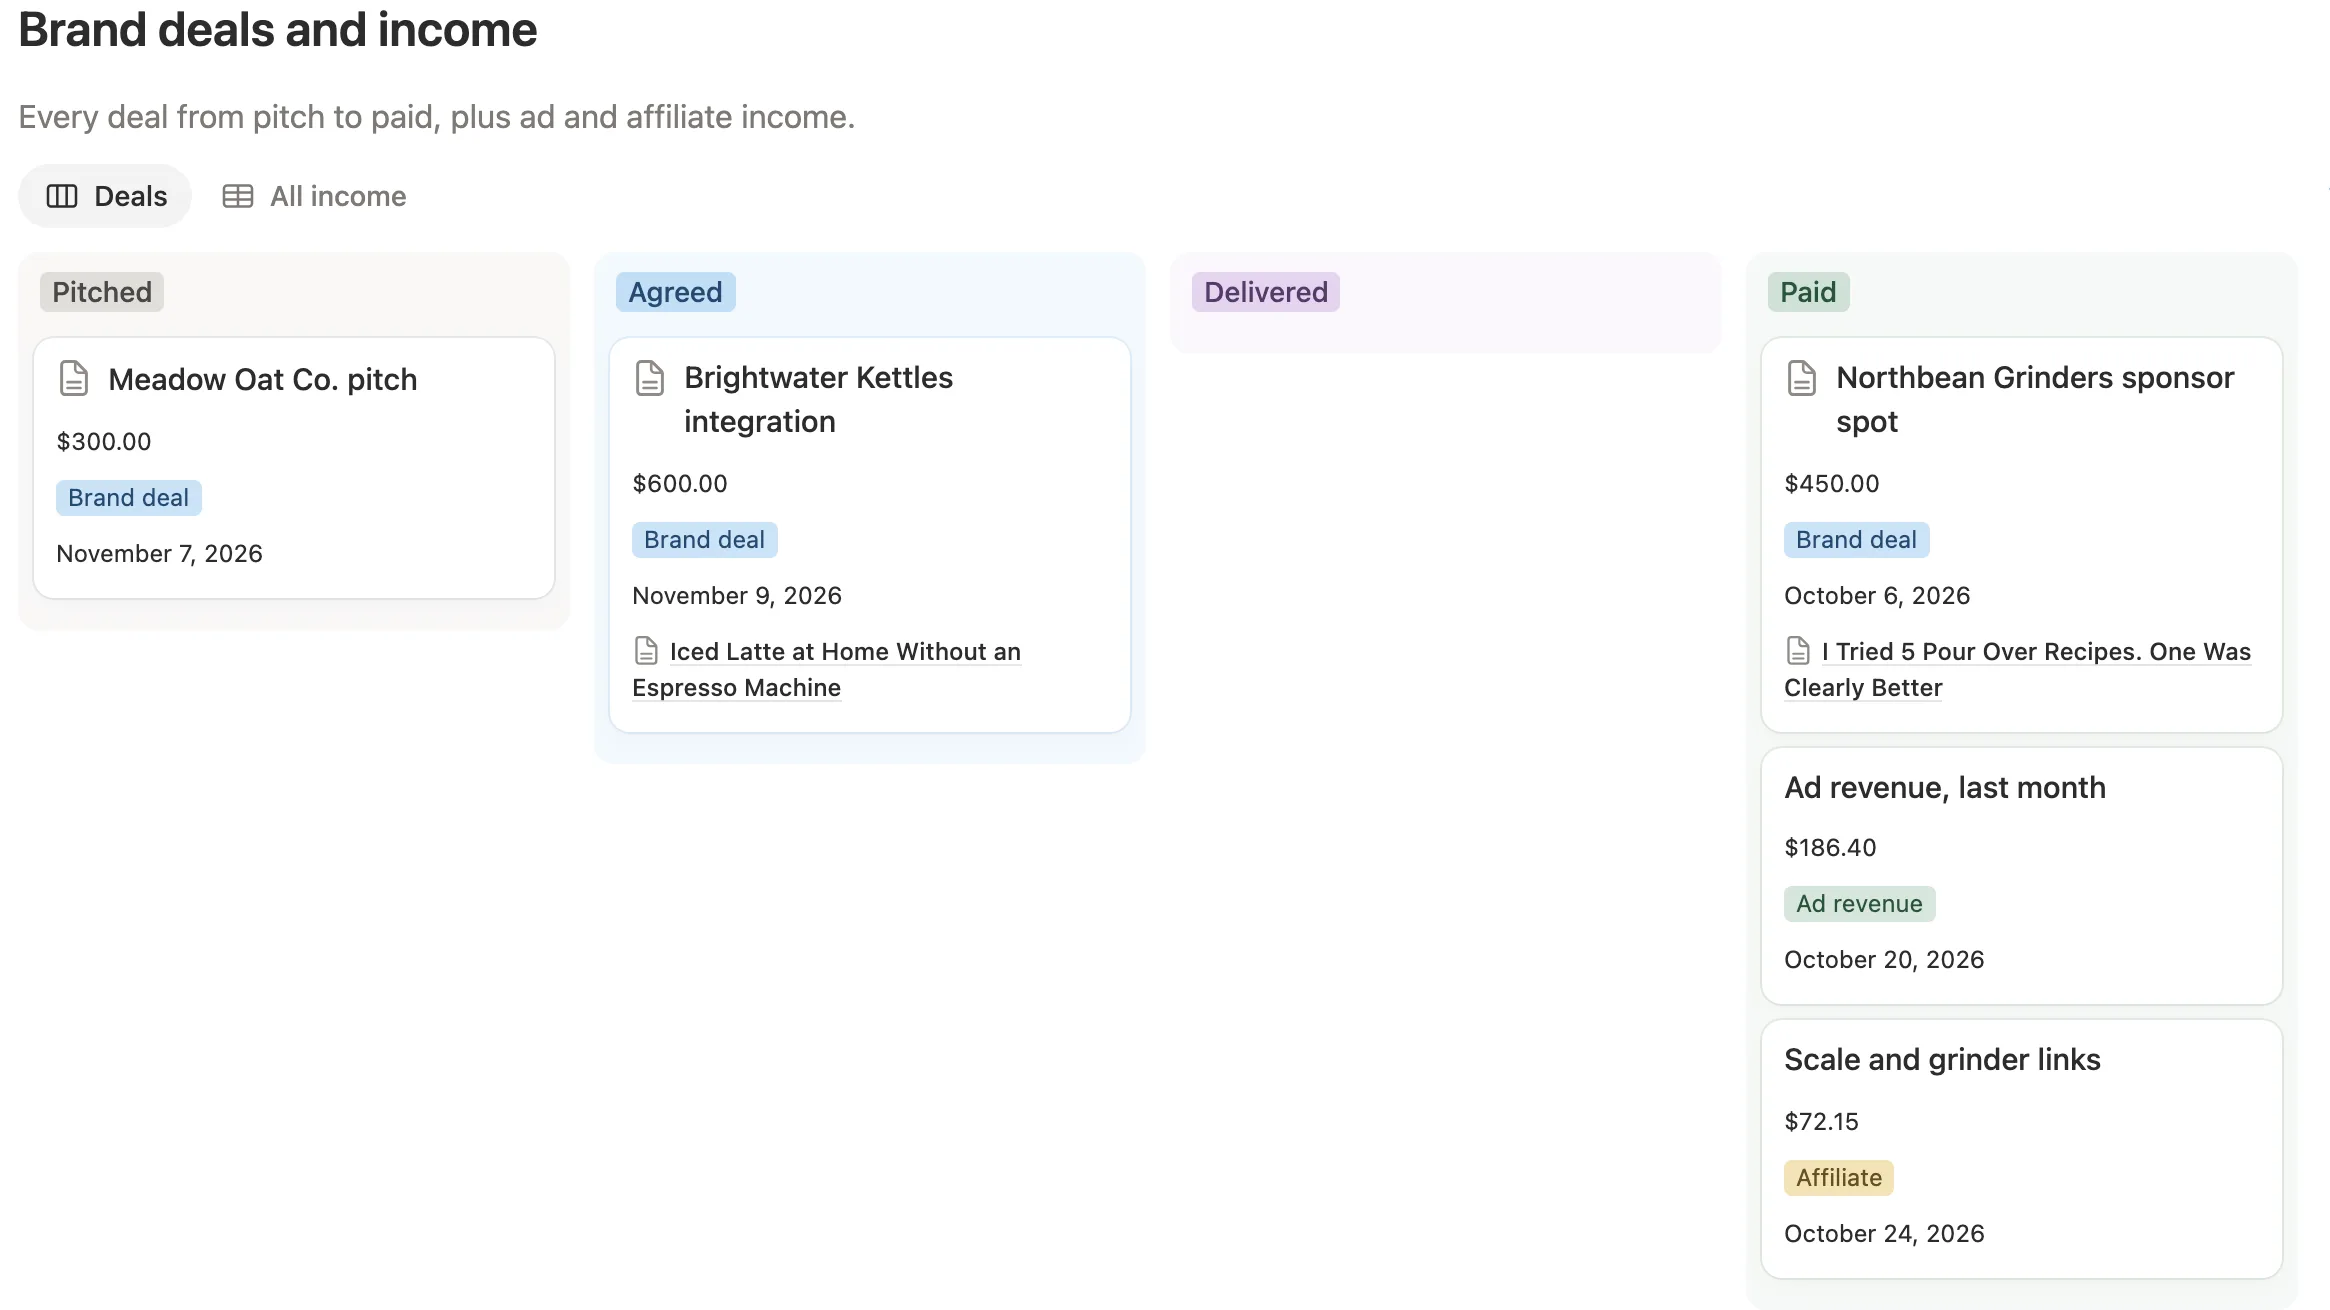This screenshot has width=2330, height=1310.
Task: Click the November 9, 2026 date
Action: click(x=737, y=596)
